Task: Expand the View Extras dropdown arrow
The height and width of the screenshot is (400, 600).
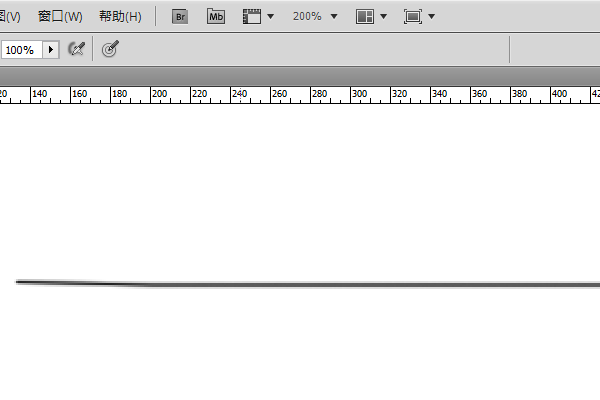Action: click(271, 16)
